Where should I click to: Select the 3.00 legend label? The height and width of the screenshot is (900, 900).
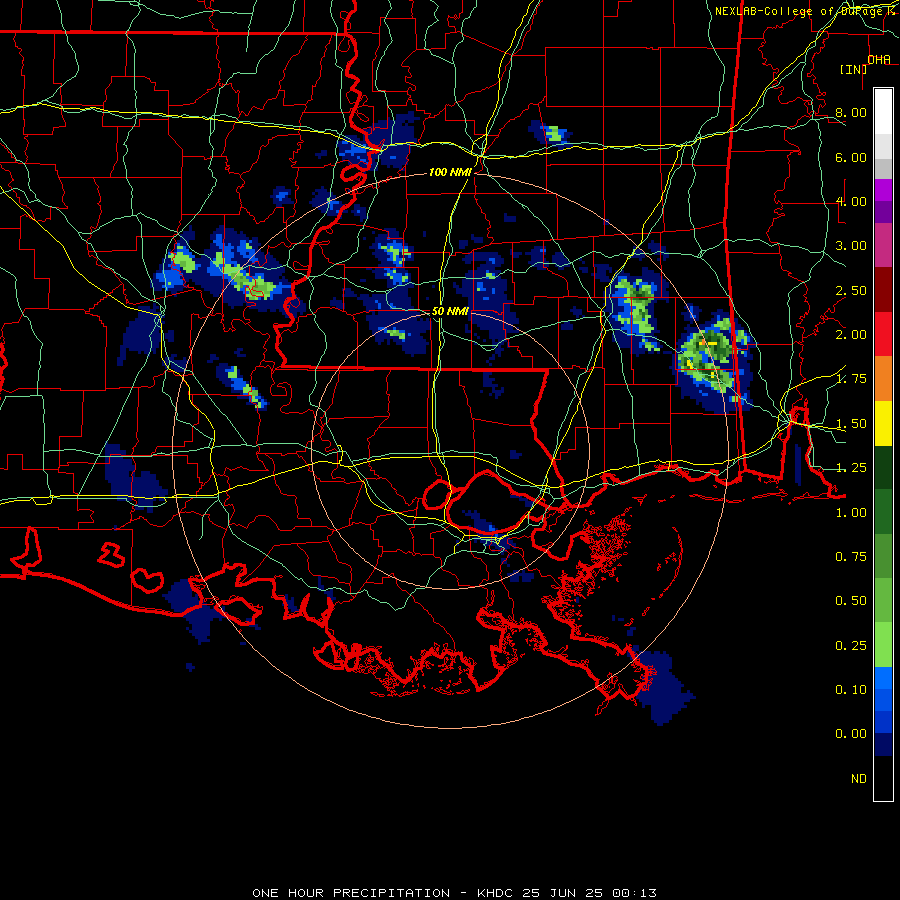(851, 246)
